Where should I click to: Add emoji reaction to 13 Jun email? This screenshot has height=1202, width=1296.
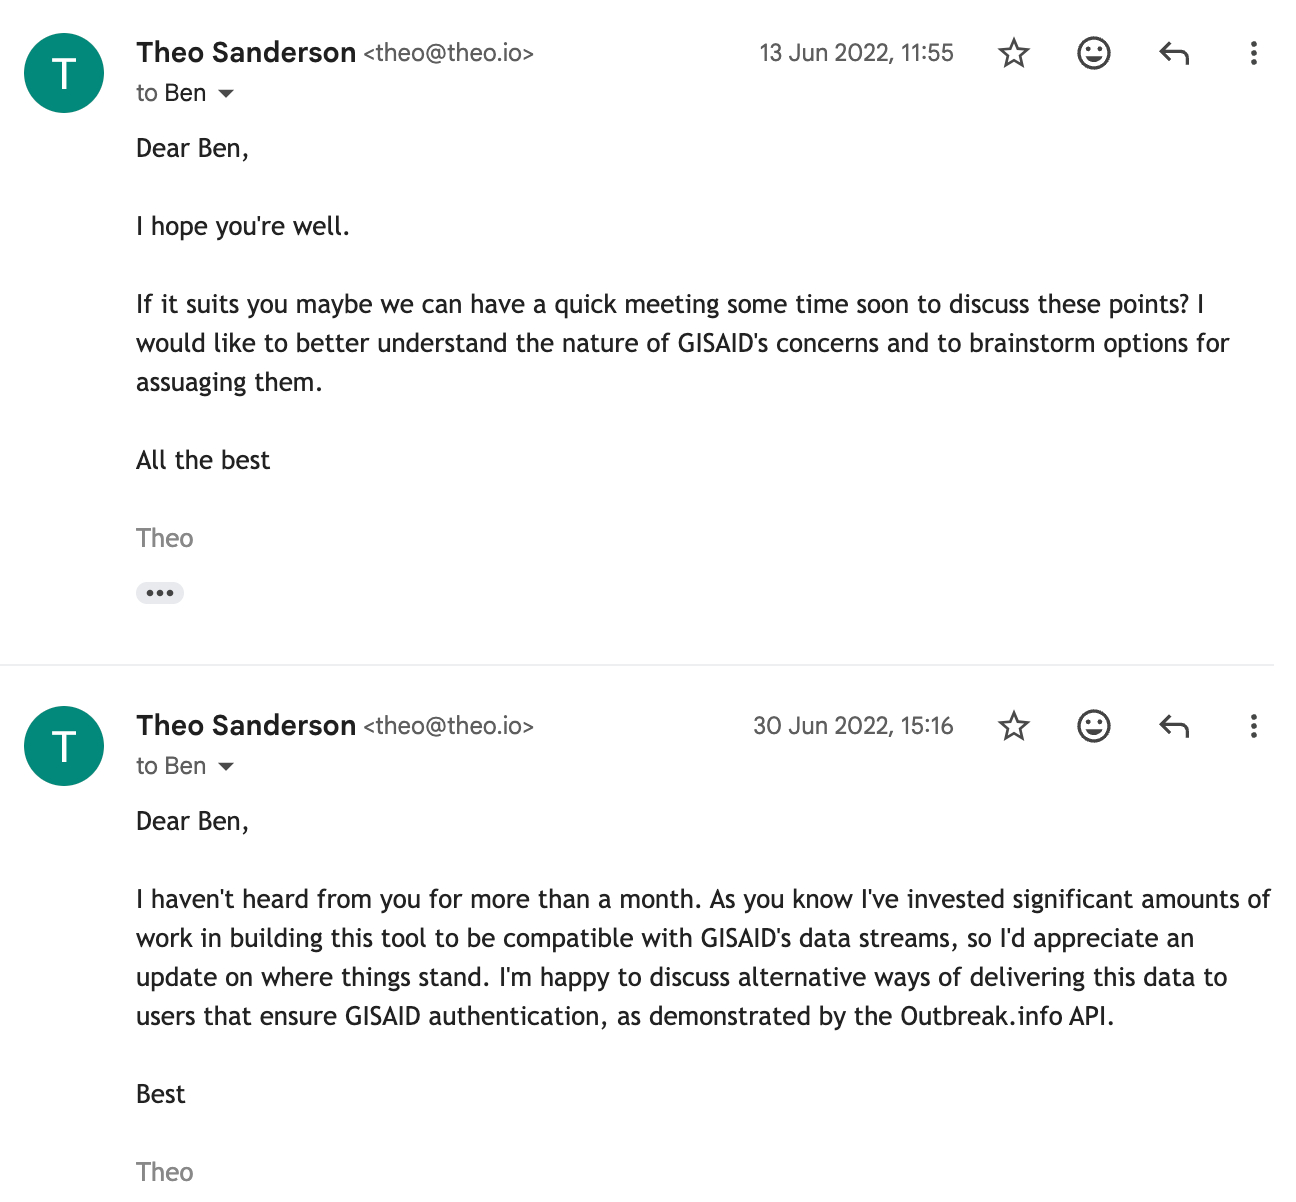click(x=1094, y=53)
